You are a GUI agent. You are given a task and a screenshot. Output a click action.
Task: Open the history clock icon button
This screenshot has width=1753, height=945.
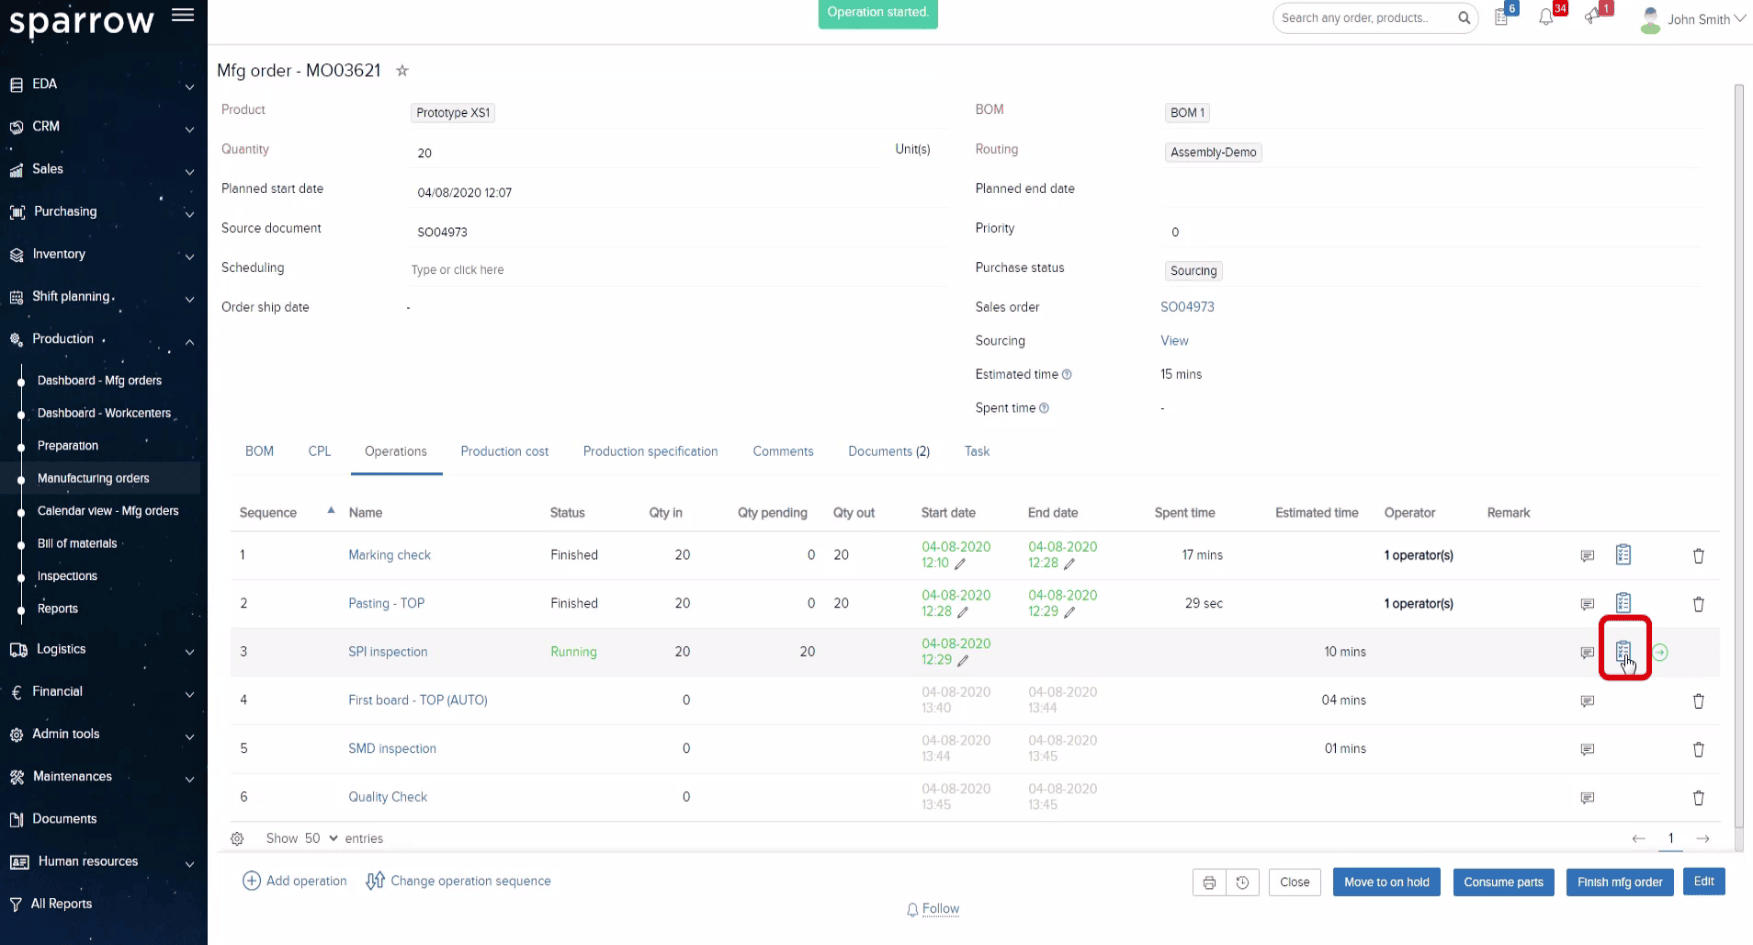(x=1242, y=882)
